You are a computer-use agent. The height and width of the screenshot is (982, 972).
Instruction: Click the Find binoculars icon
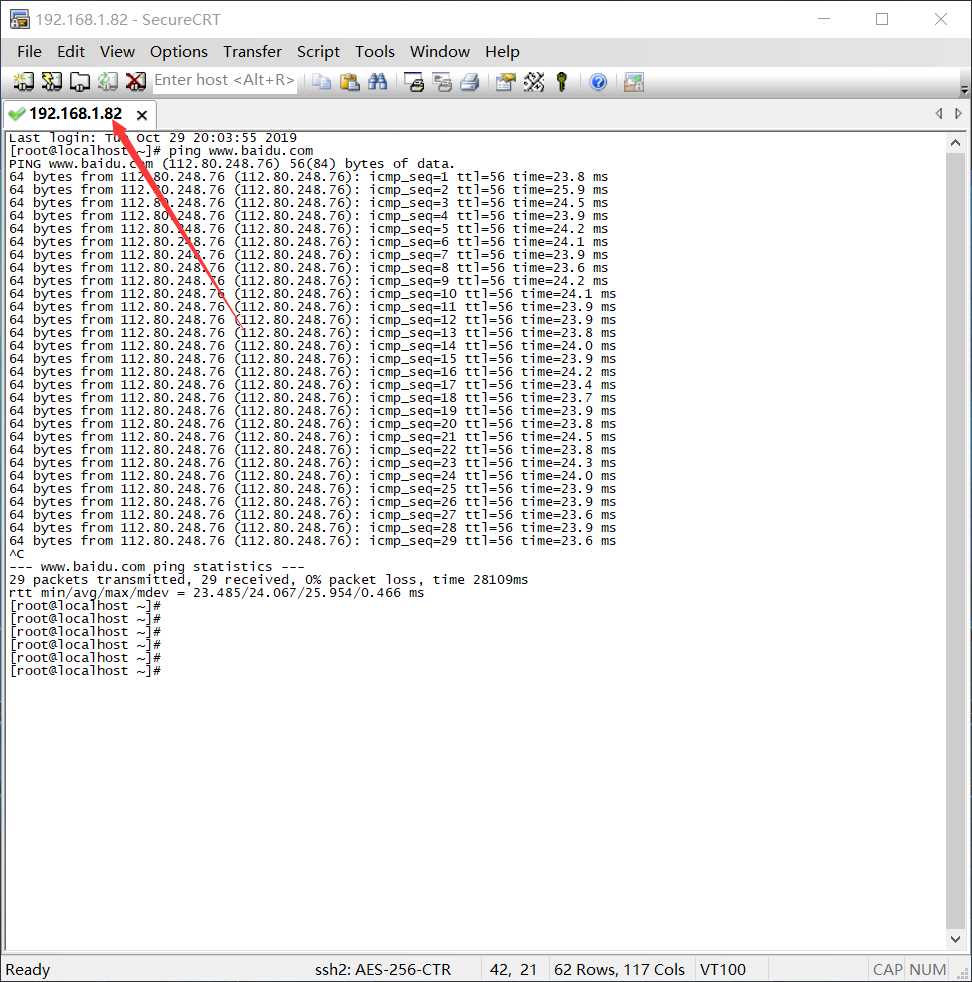tap(377, 82)
